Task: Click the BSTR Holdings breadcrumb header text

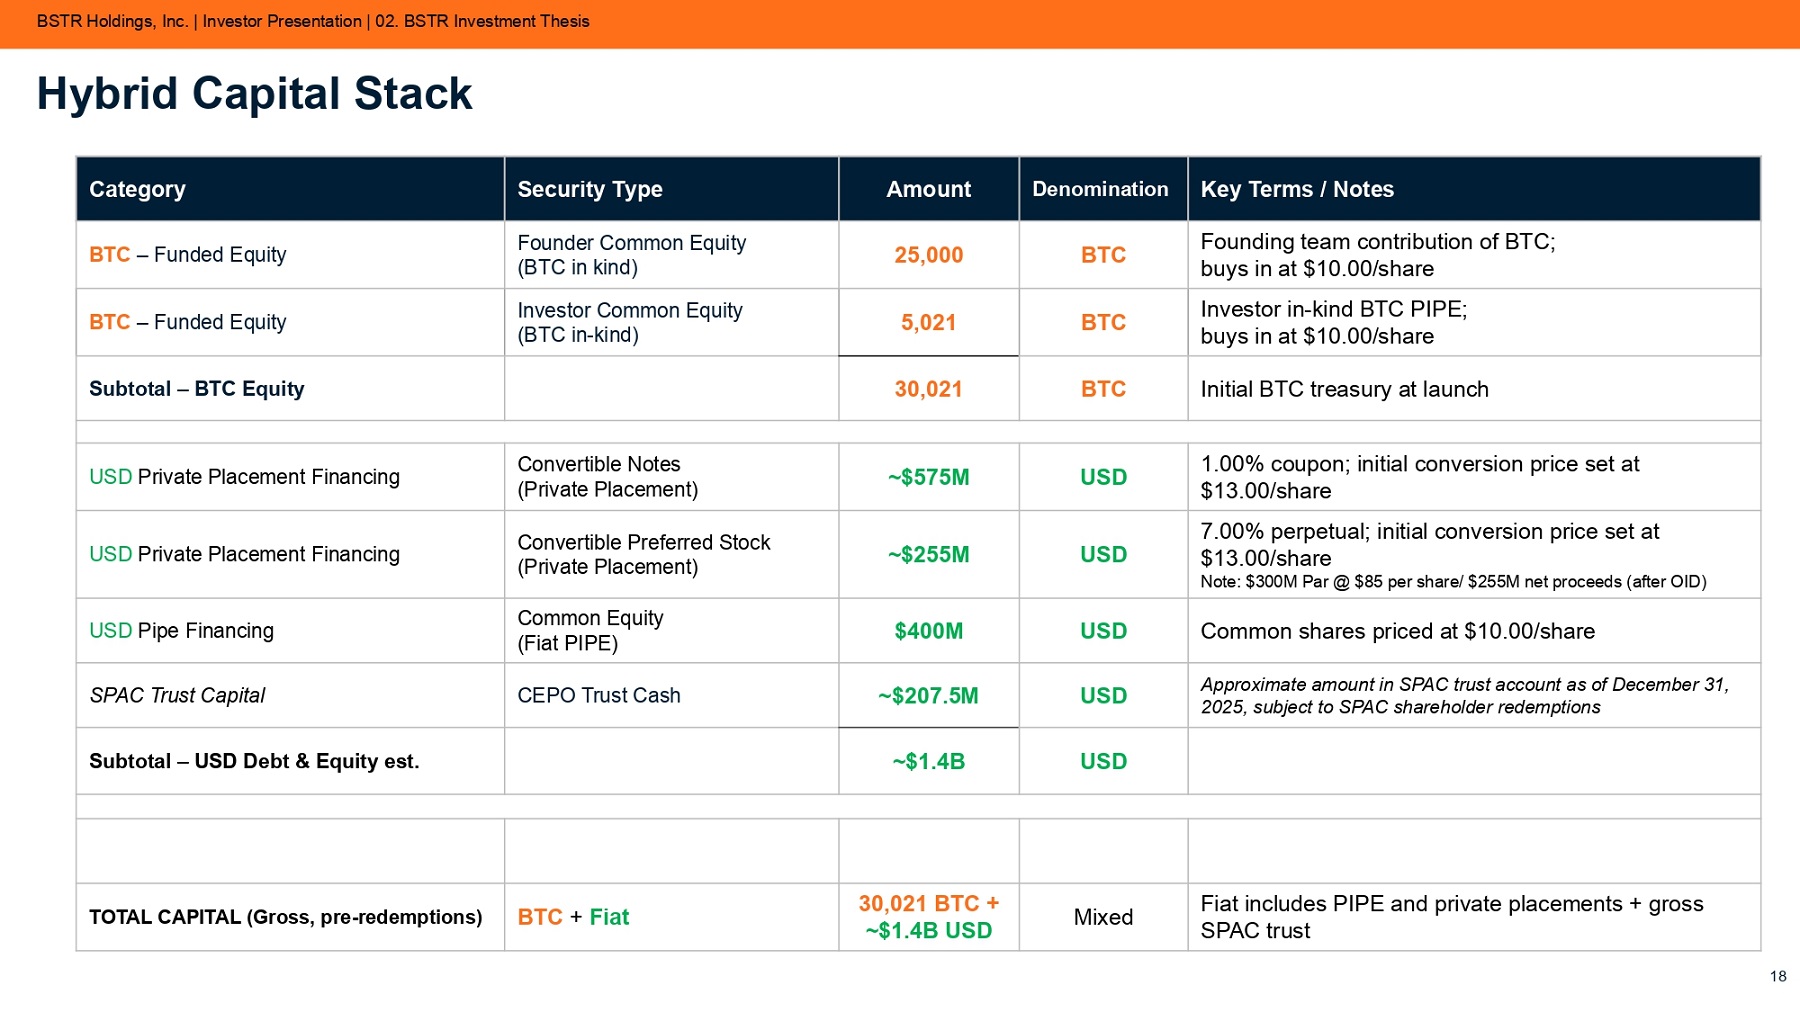Action: coord(312,21)
